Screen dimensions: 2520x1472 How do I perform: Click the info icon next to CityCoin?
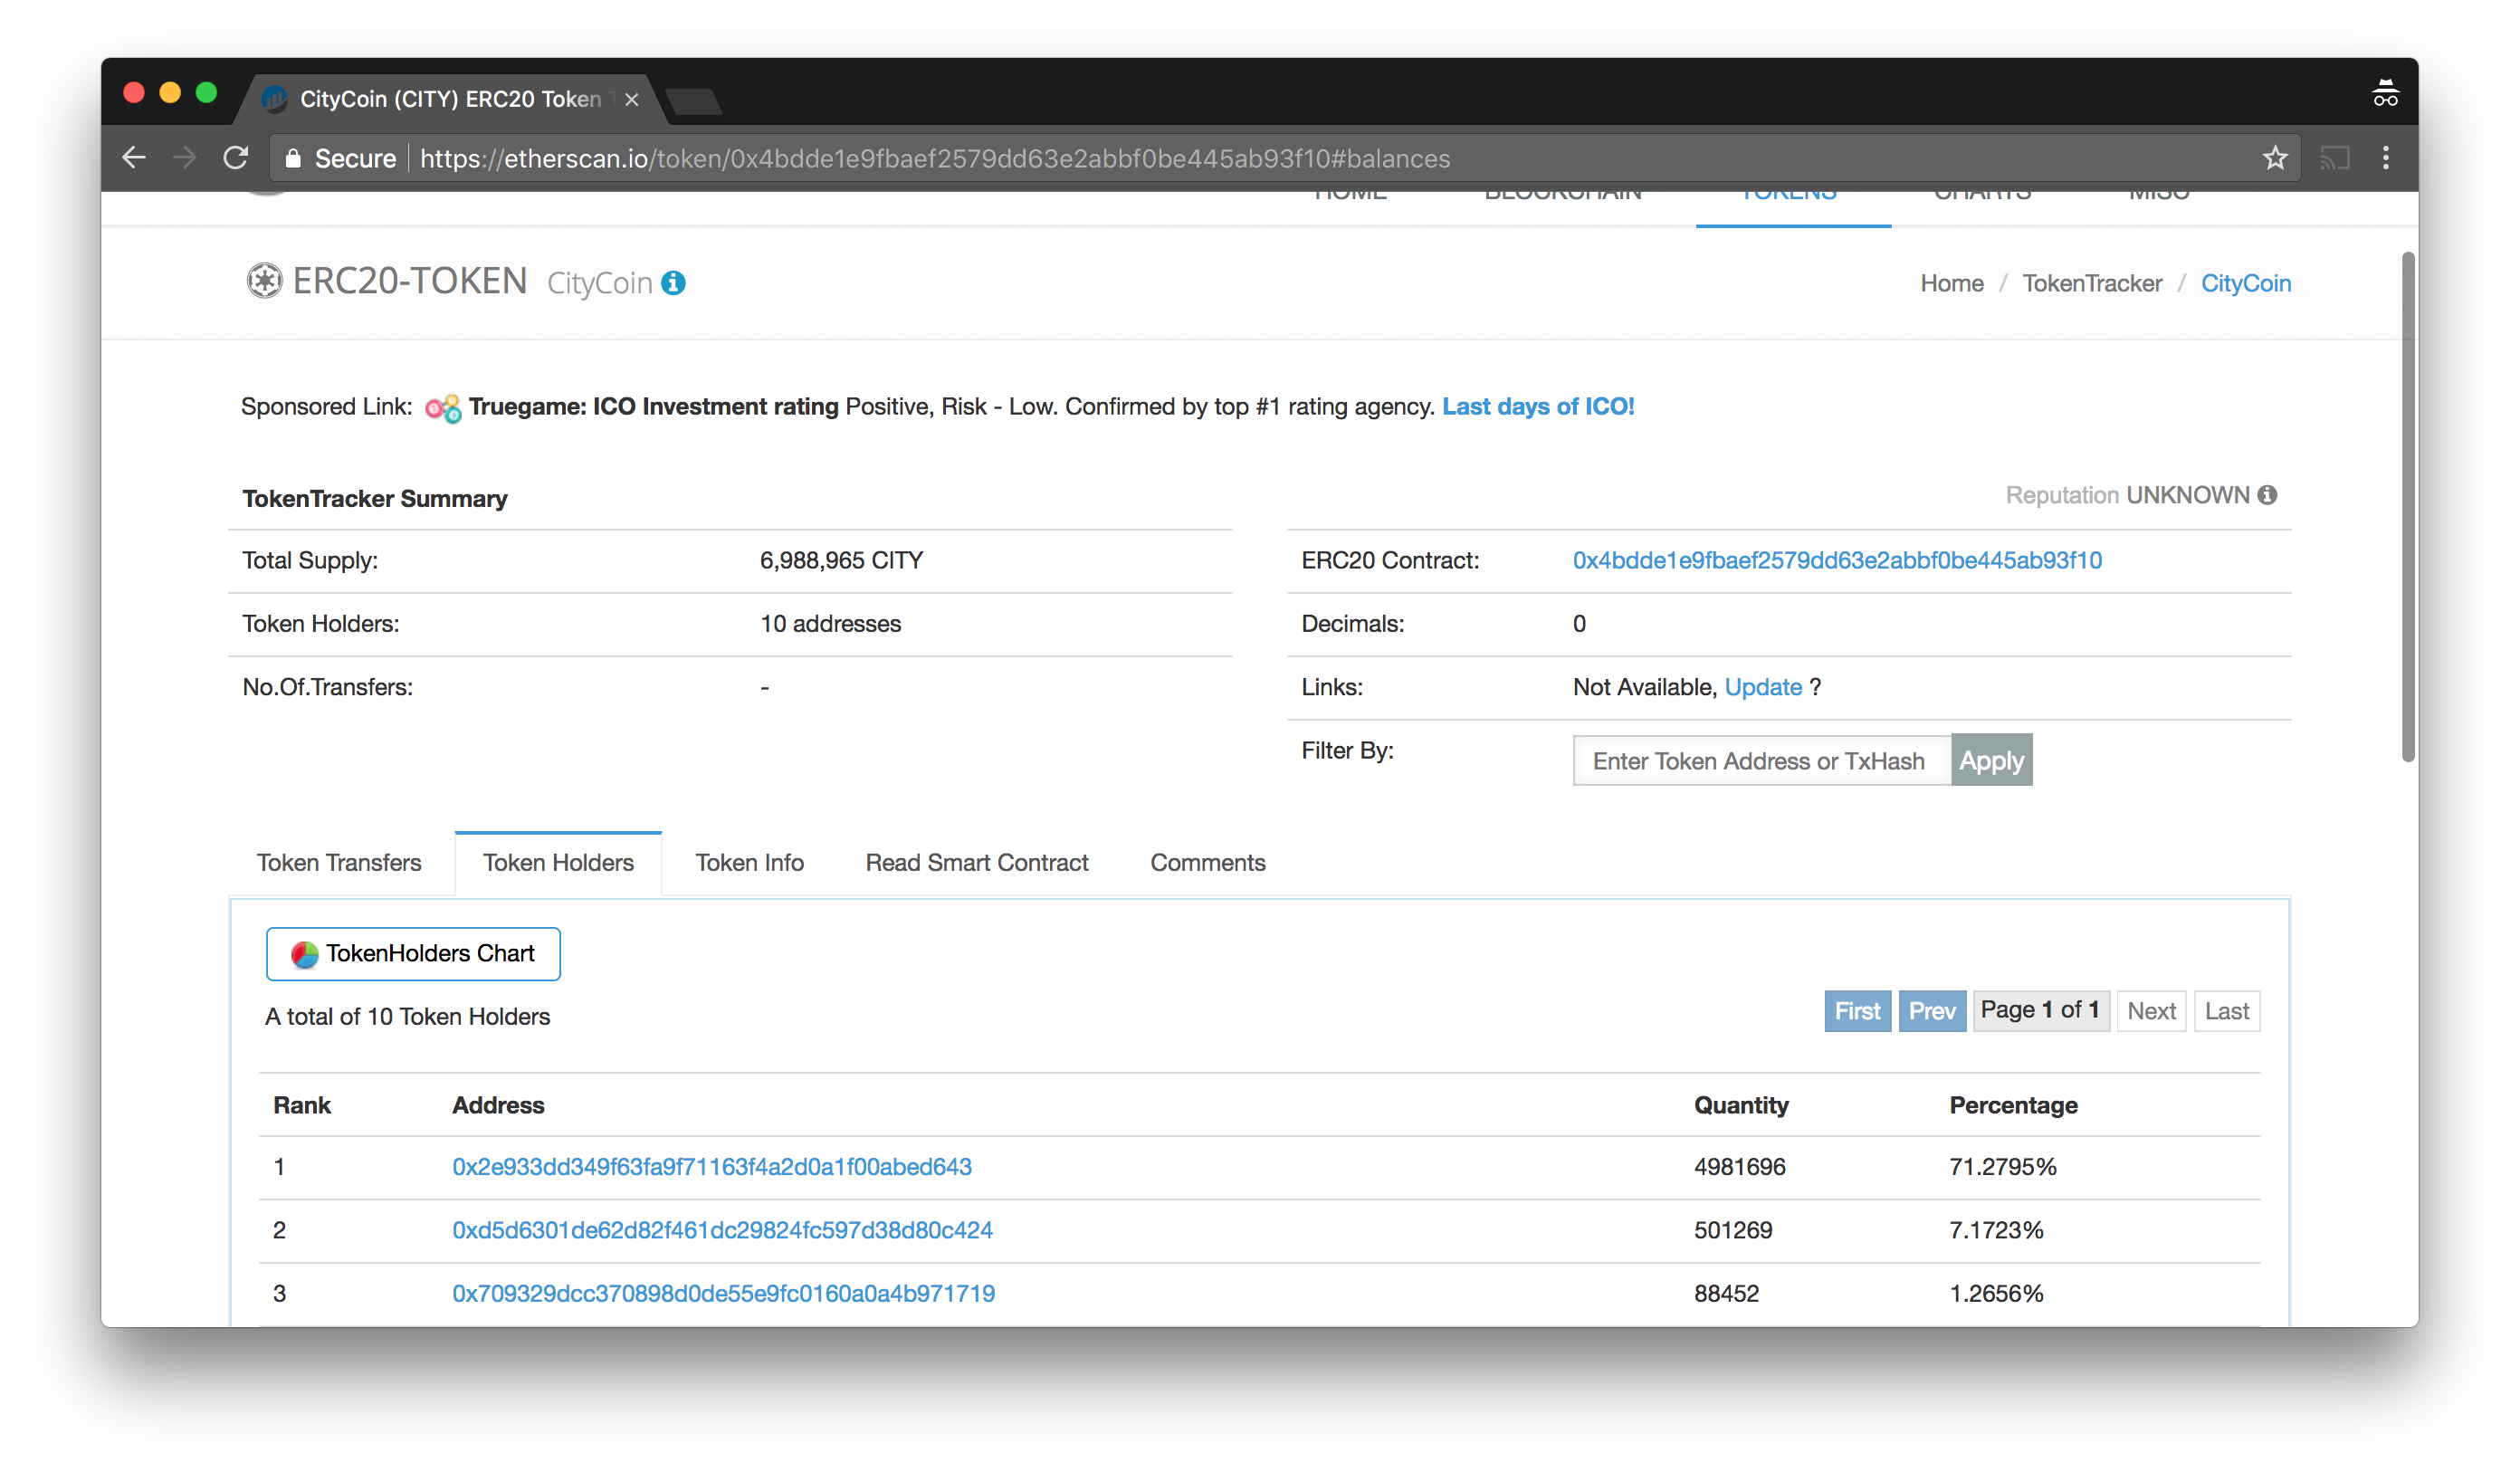(673, 283)
